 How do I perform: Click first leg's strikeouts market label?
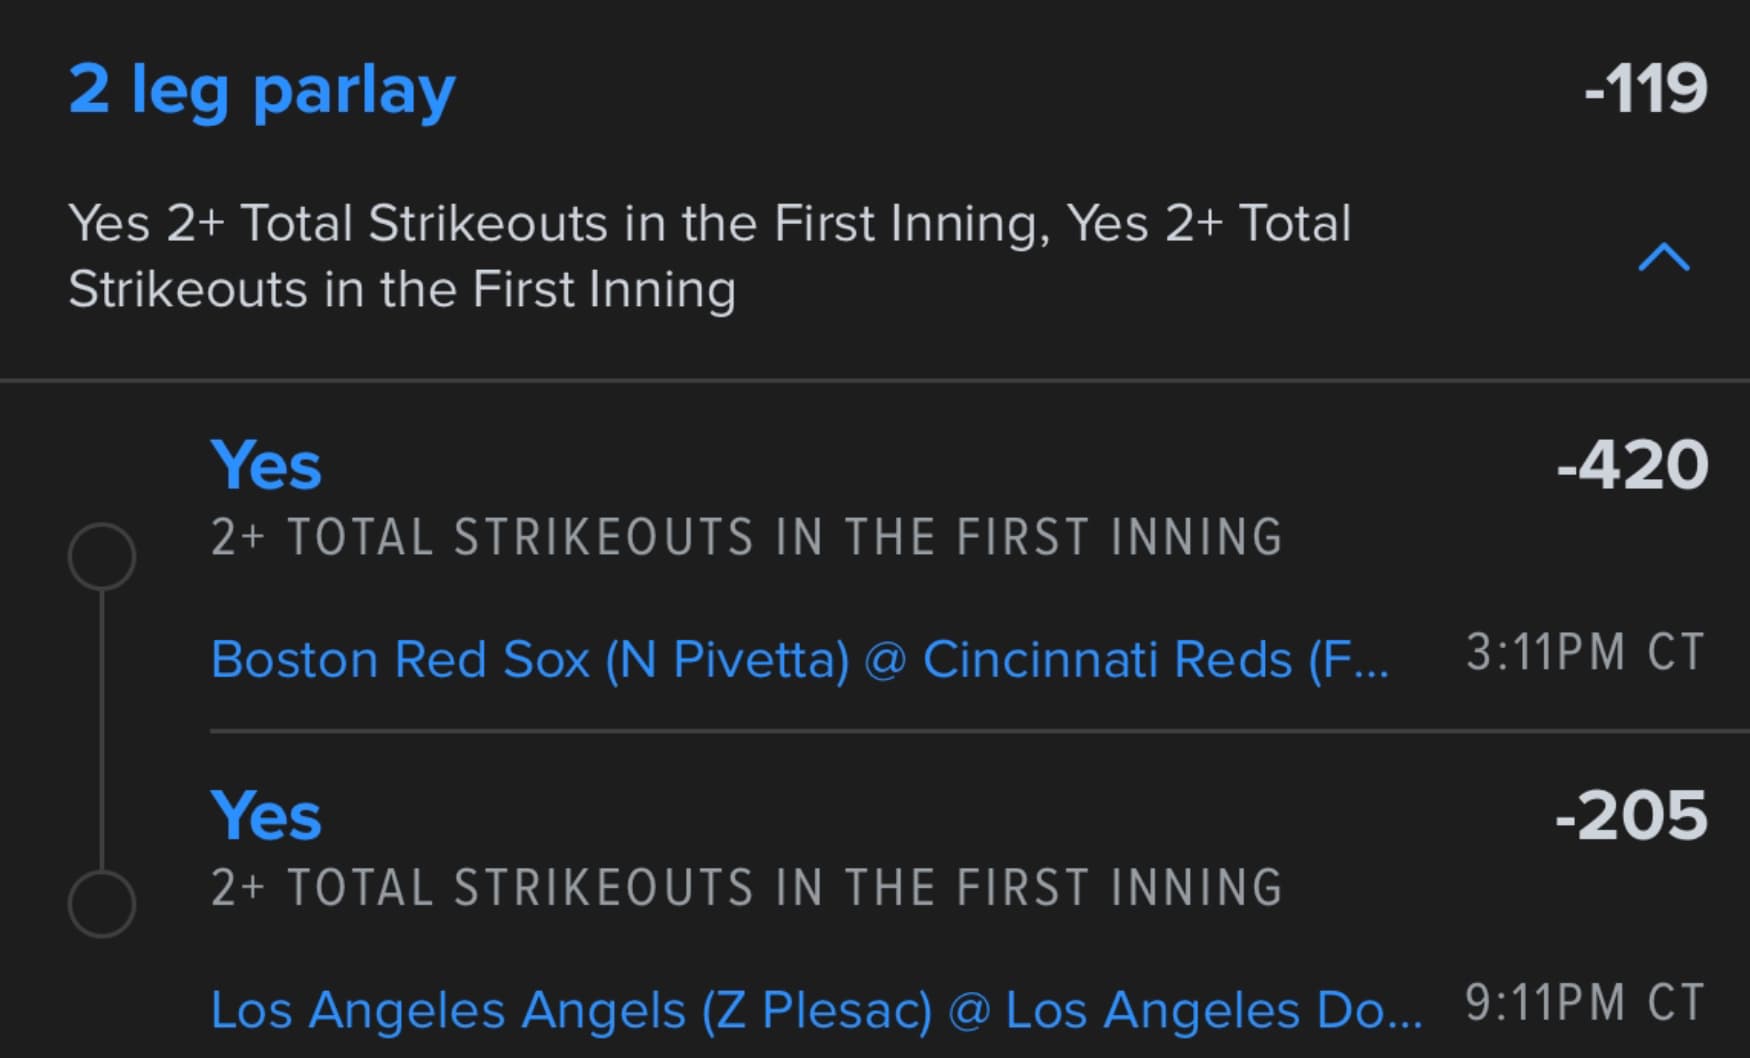click(x=746, y=538)
